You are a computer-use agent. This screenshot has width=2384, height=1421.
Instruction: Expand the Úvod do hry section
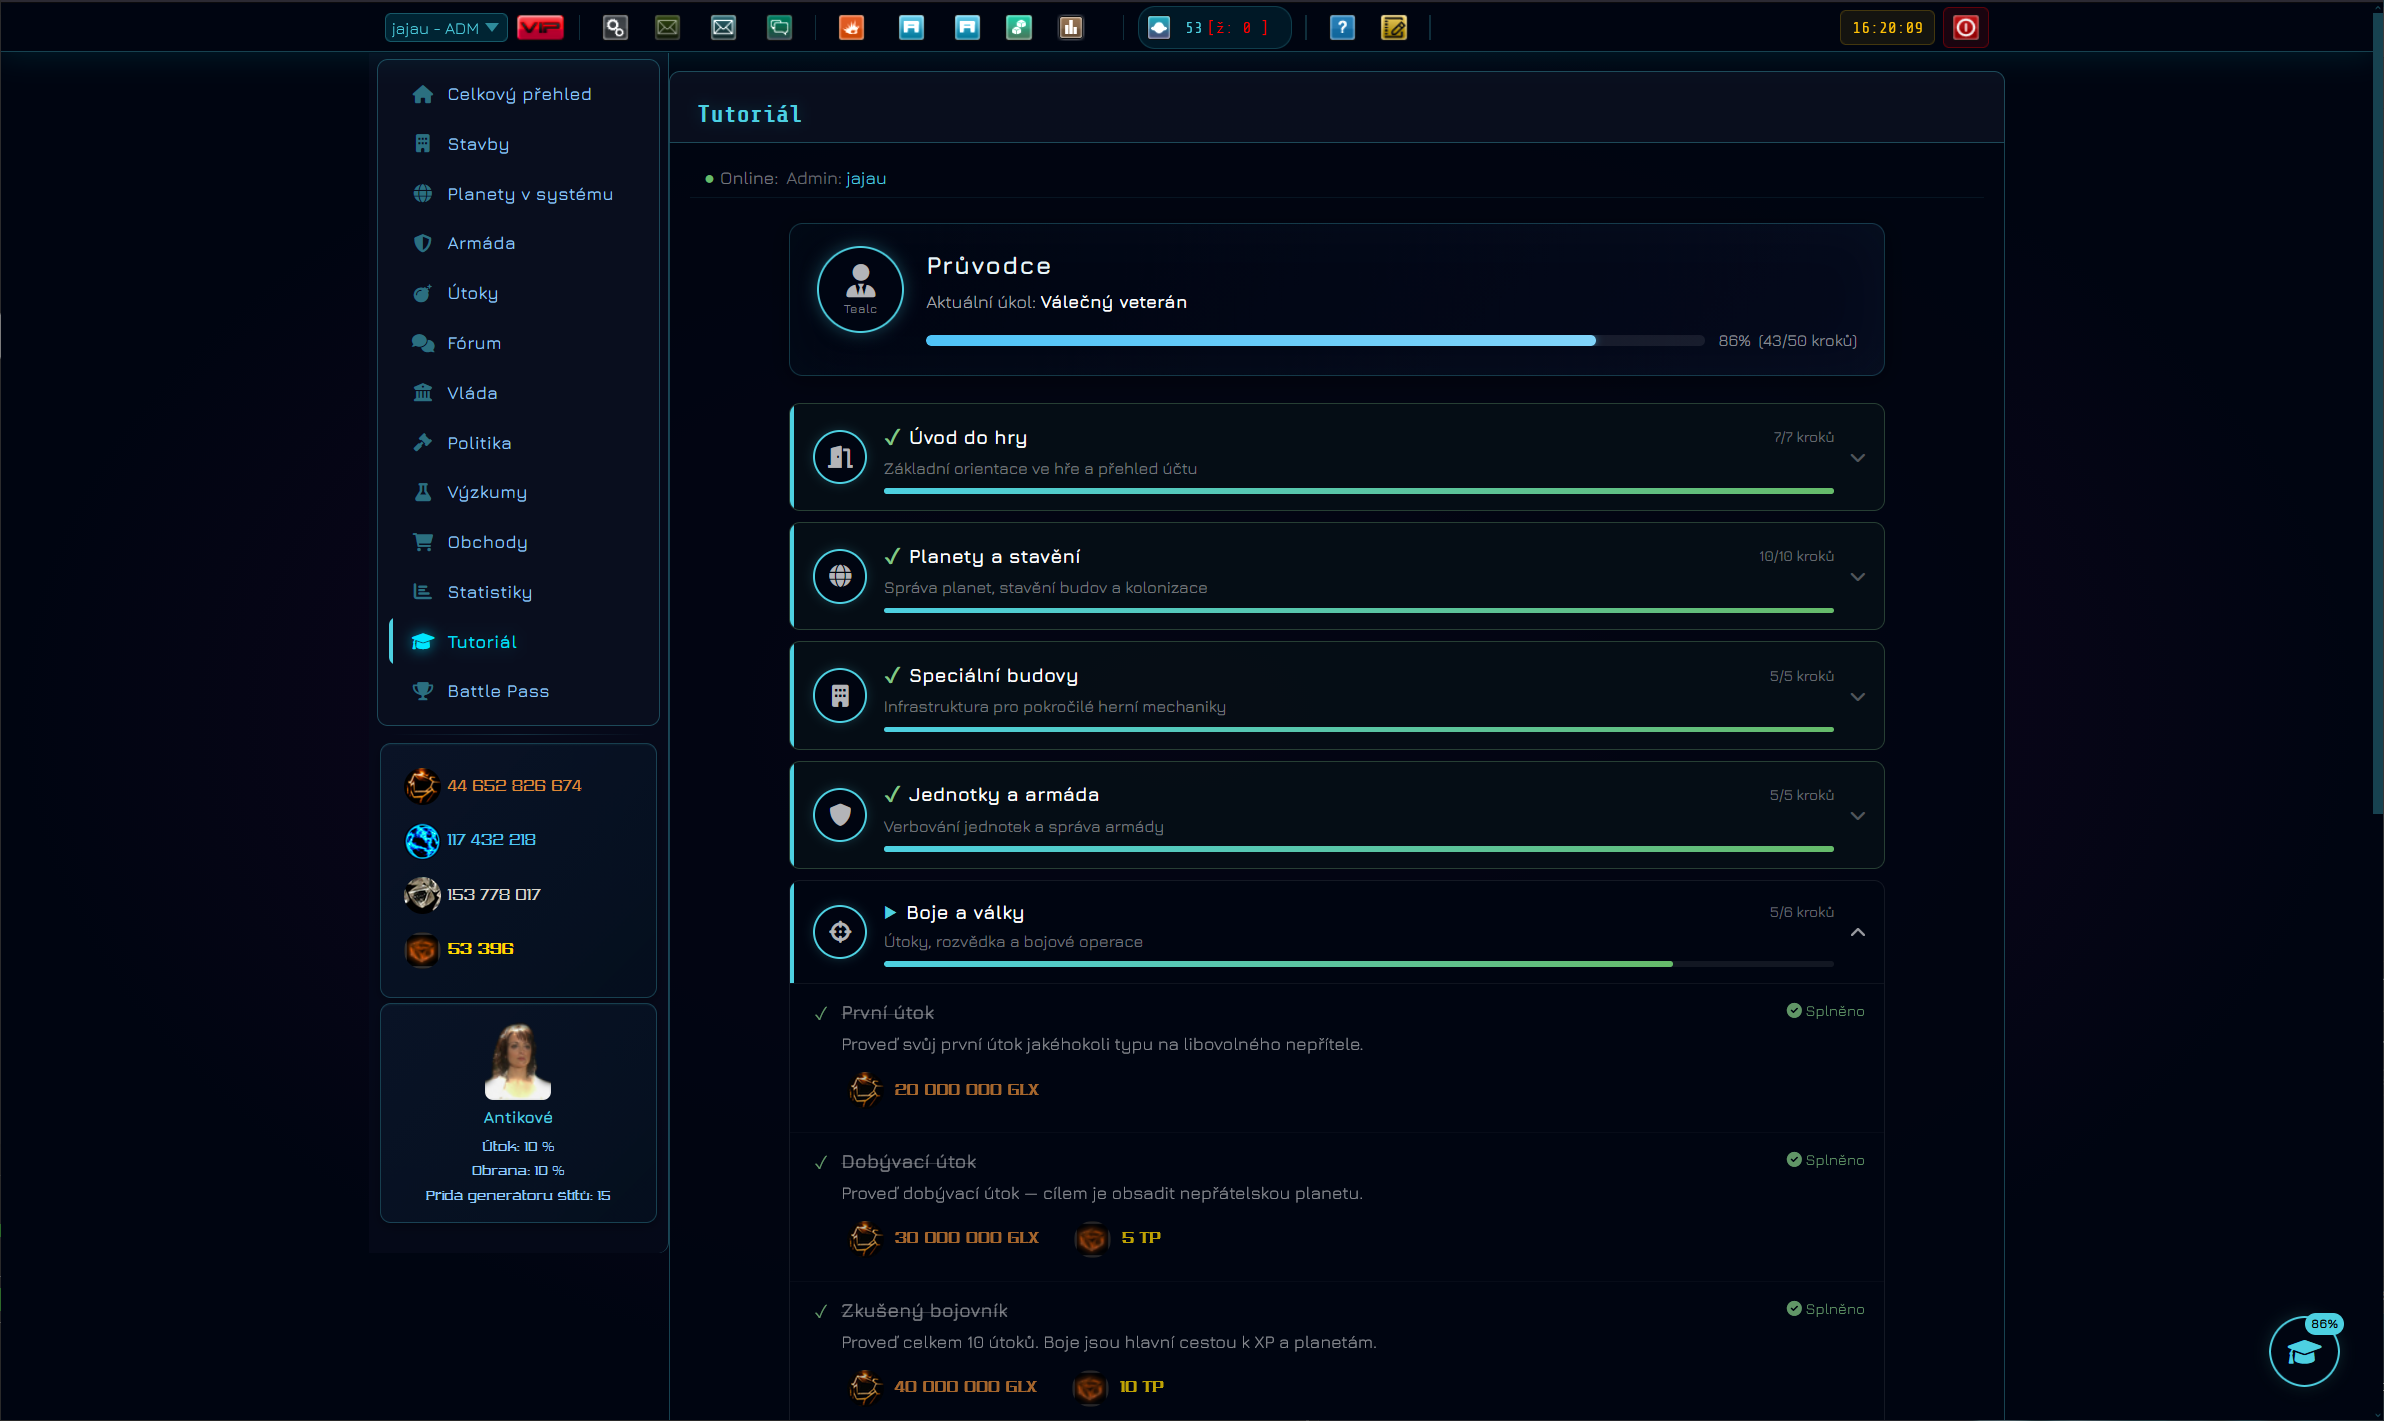[1337, 457]
